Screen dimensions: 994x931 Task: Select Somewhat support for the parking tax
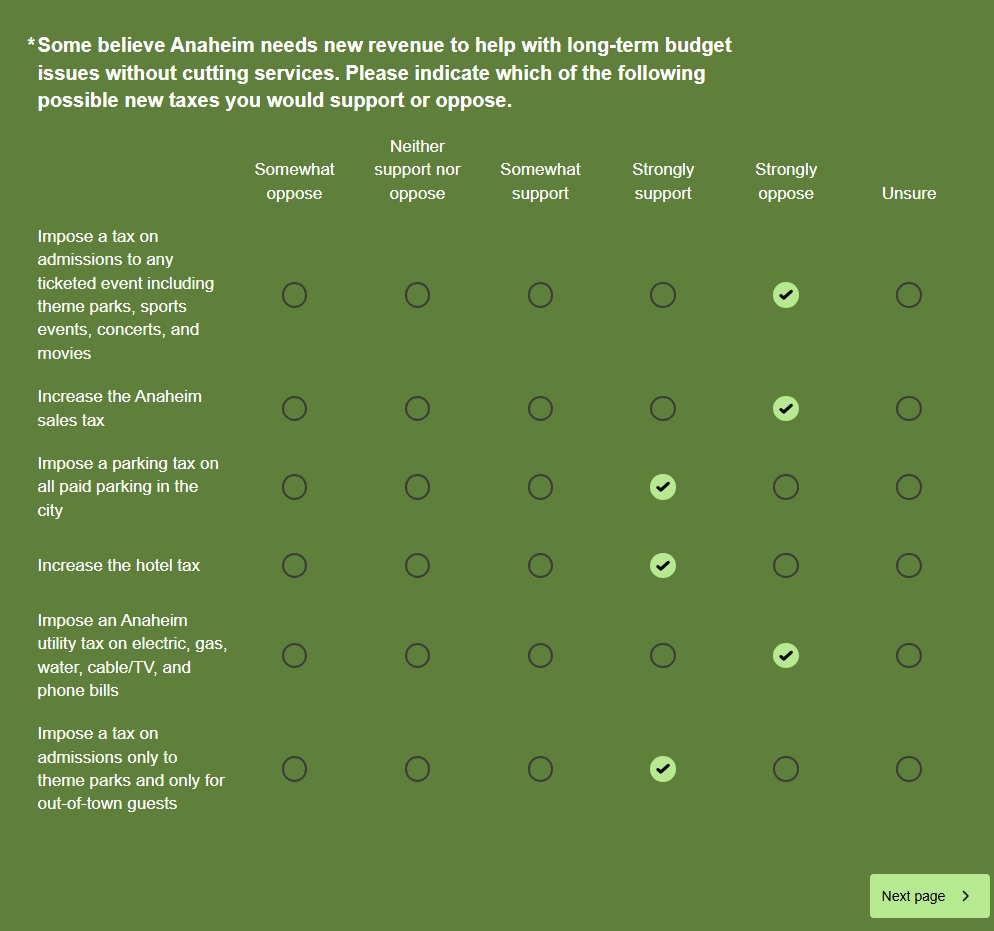tap(540, 487)
